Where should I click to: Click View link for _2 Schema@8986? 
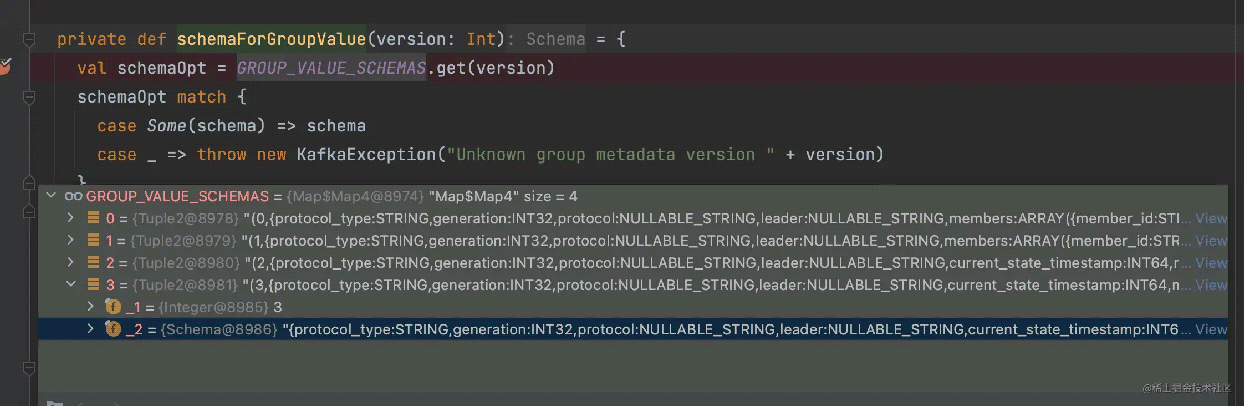click(x=1211, y=328)
